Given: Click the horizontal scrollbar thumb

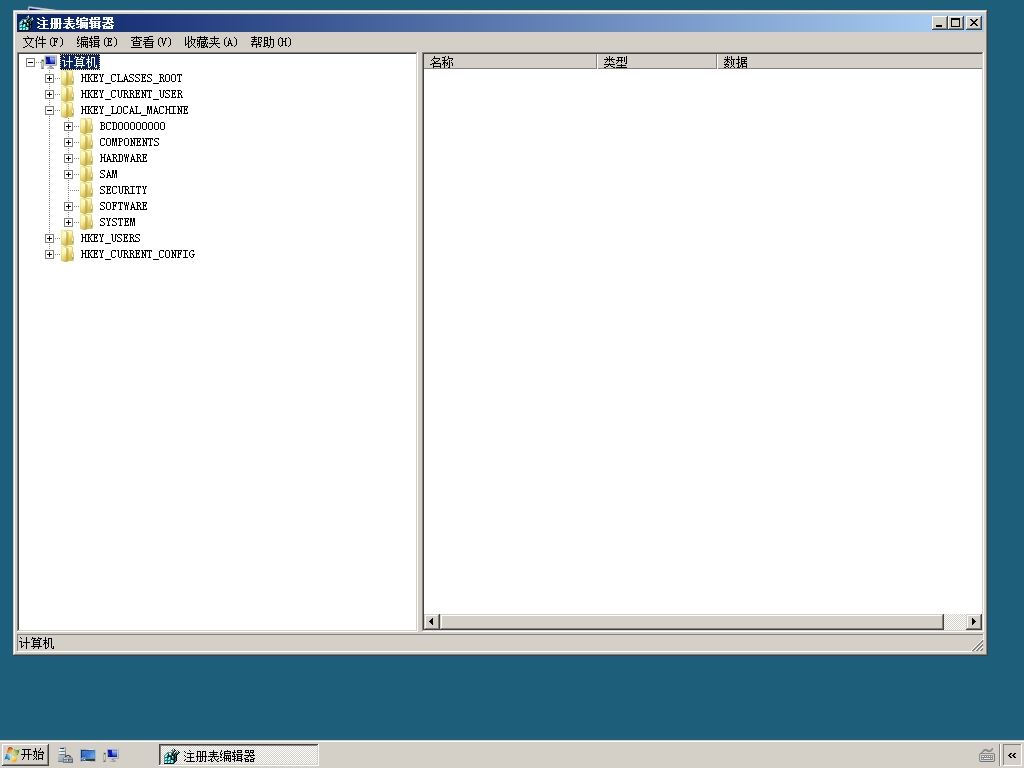Looking at the screenshot, I should point(692,622).
